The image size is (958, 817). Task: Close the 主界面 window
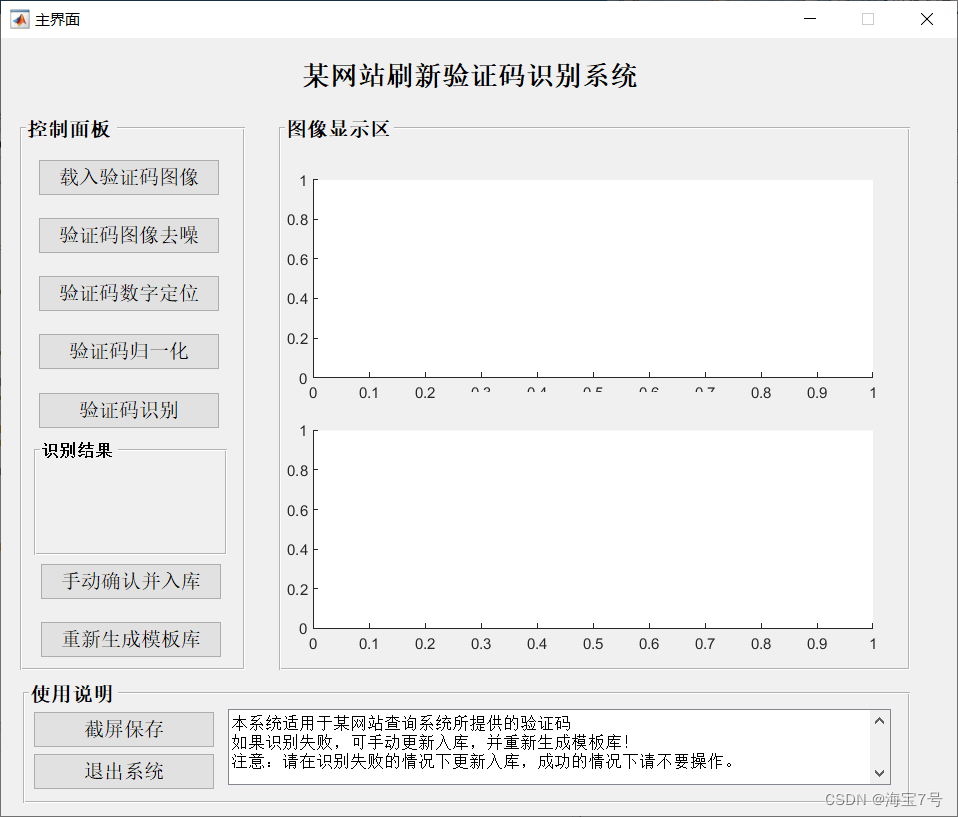pyautogui.click(x=927, y=19)
